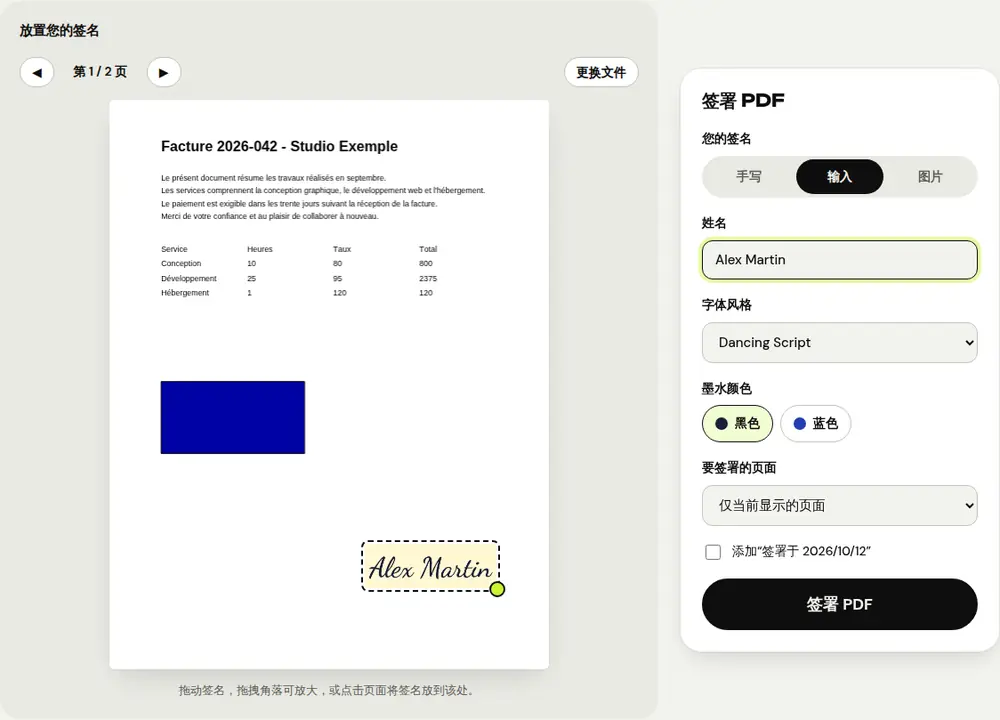Switch to the 手写 signature tab
This screenshot has height=720, width=1000.
pos(749,177)
